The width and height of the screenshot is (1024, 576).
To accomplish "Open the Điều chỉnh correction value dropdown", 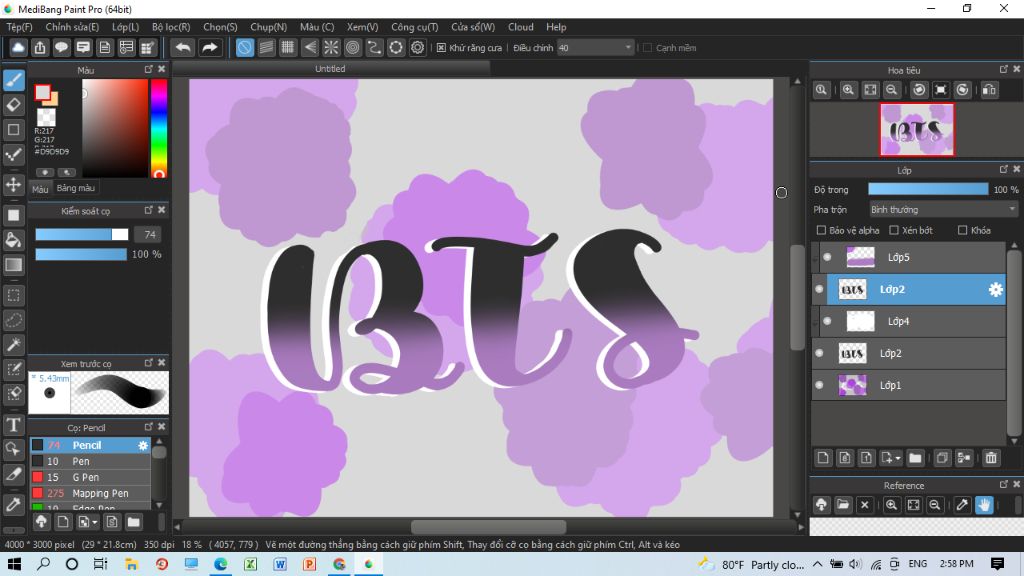I will pyautogui.click(x=596, y=48).
